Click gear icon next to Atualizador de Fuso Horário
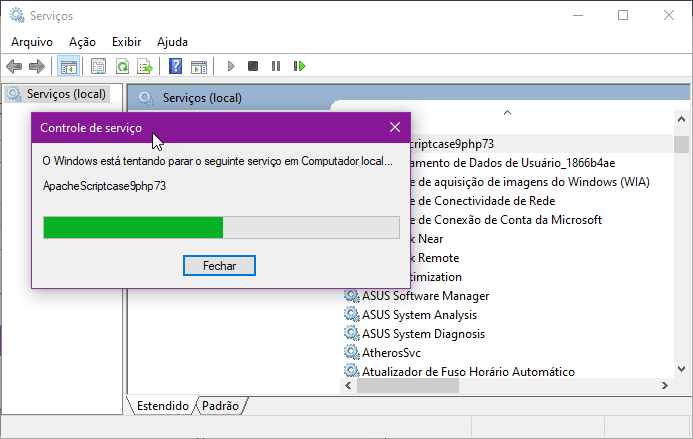 point(351,371)
